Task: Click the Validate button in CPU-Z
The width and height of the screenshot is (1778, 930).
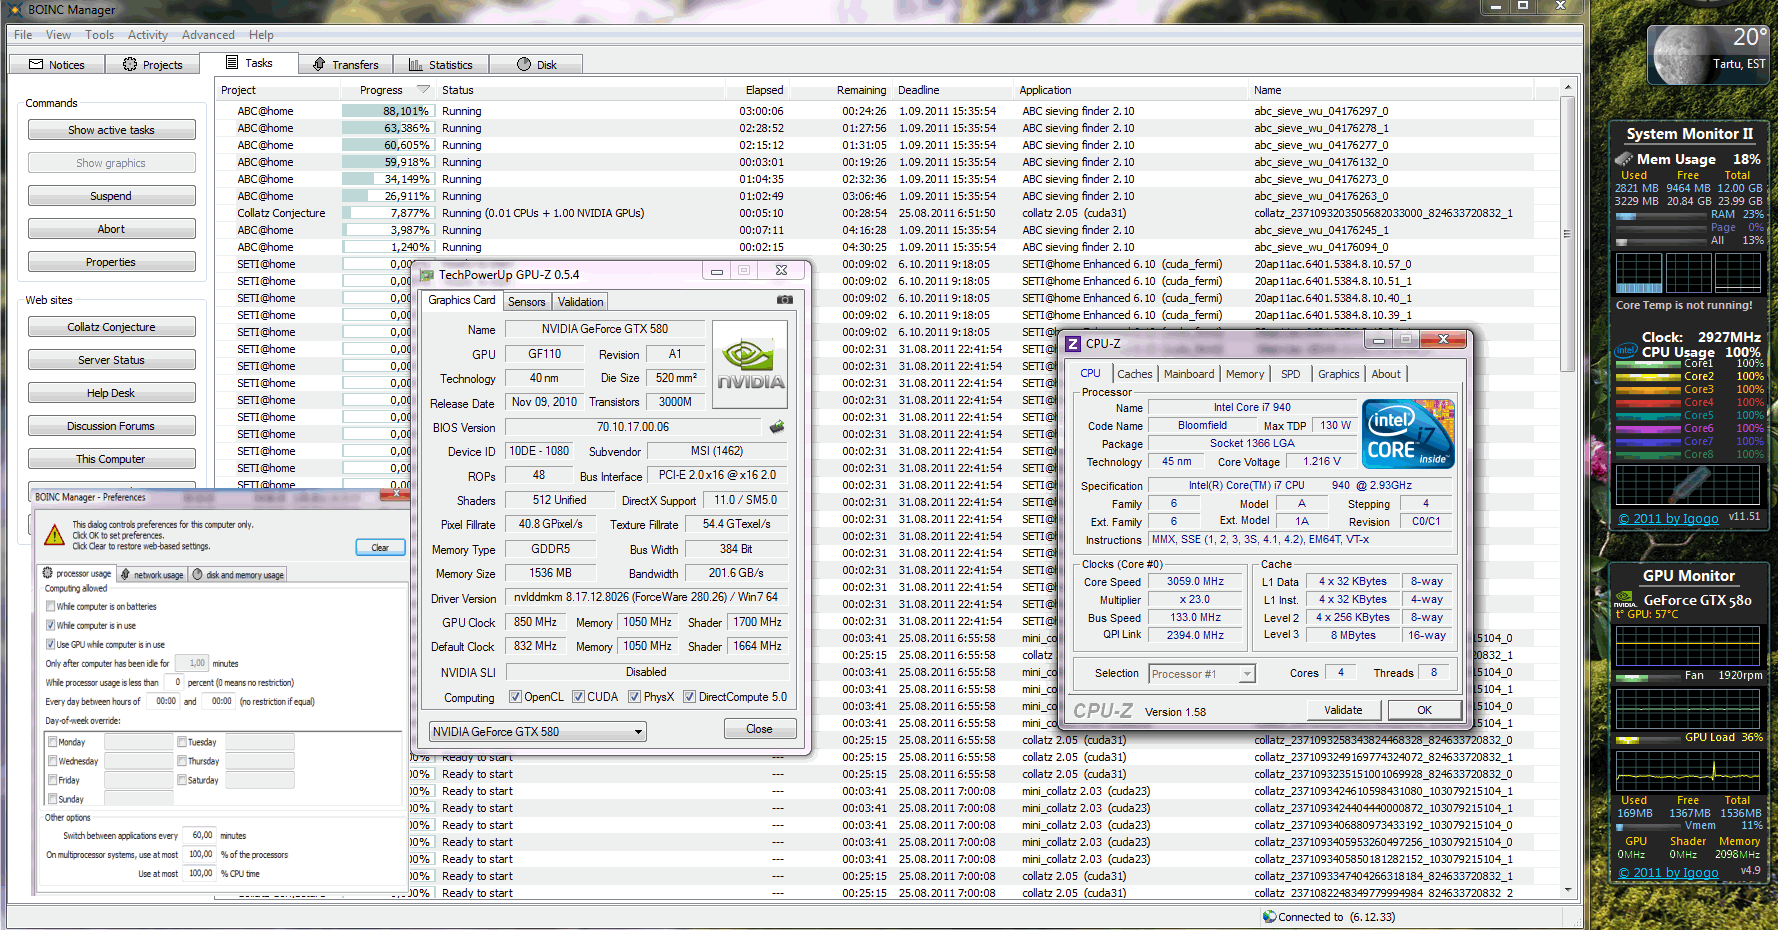Action: 1343,710
